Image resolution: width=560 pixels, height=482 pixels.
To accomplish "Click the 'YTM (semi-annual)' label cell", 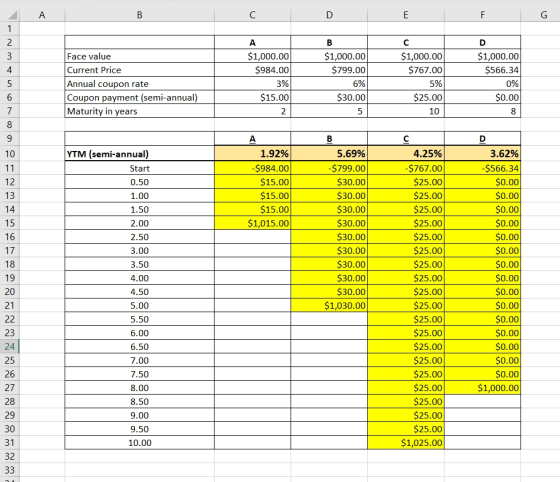I will click(x=140, y=154).
